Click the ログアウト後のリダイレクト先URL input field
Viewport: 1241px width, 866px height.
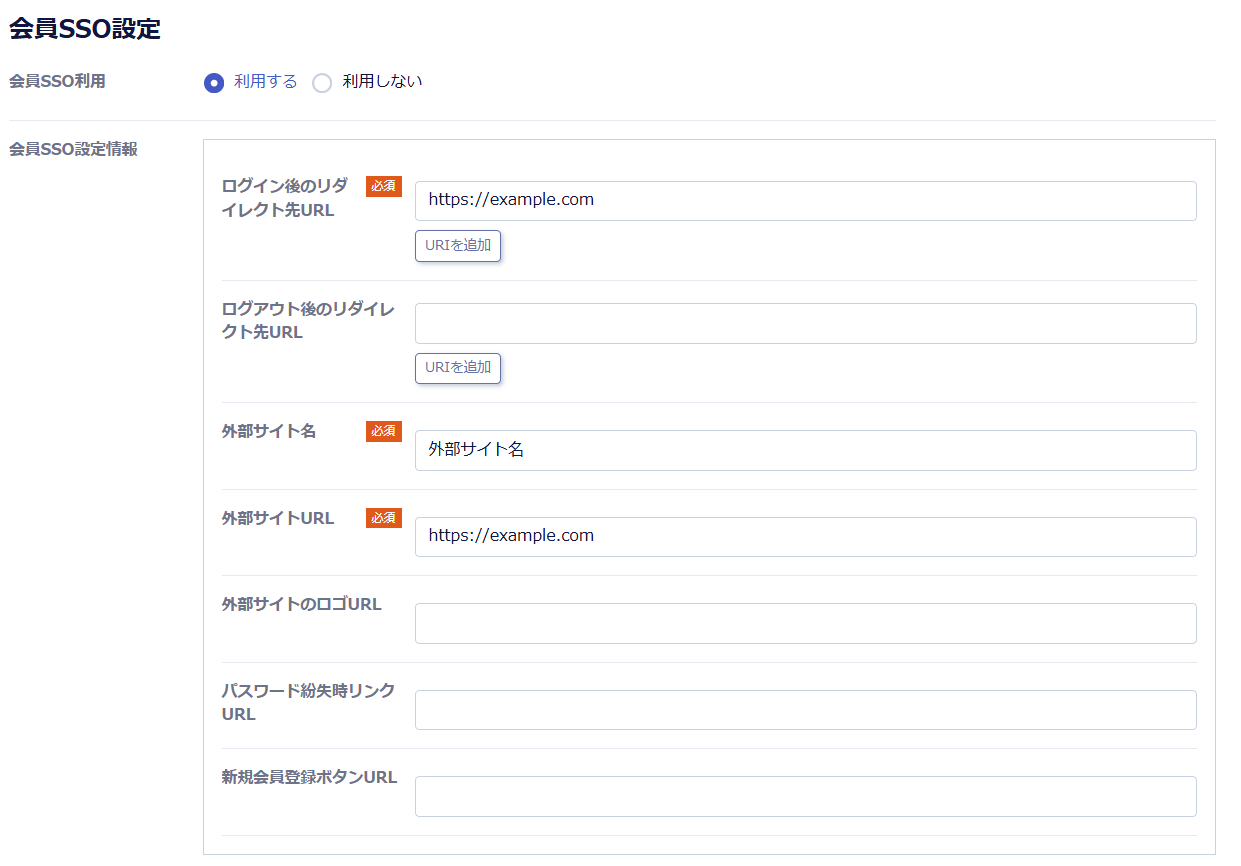coord(805,323)
